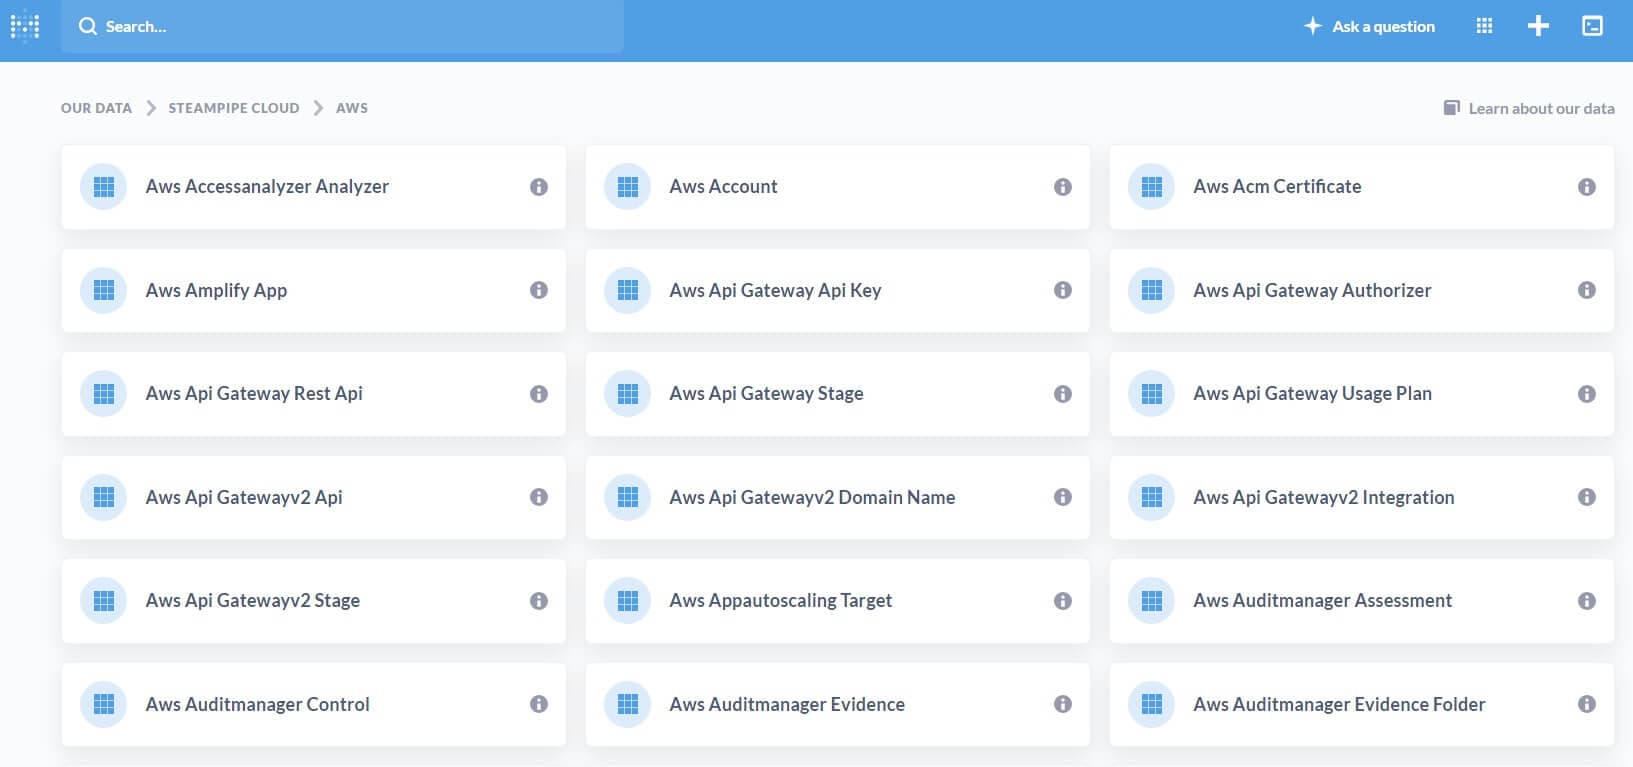The image size is (1633, 767).
Task: Open the Aws Api Gateway Stage table
Action: 837,394
